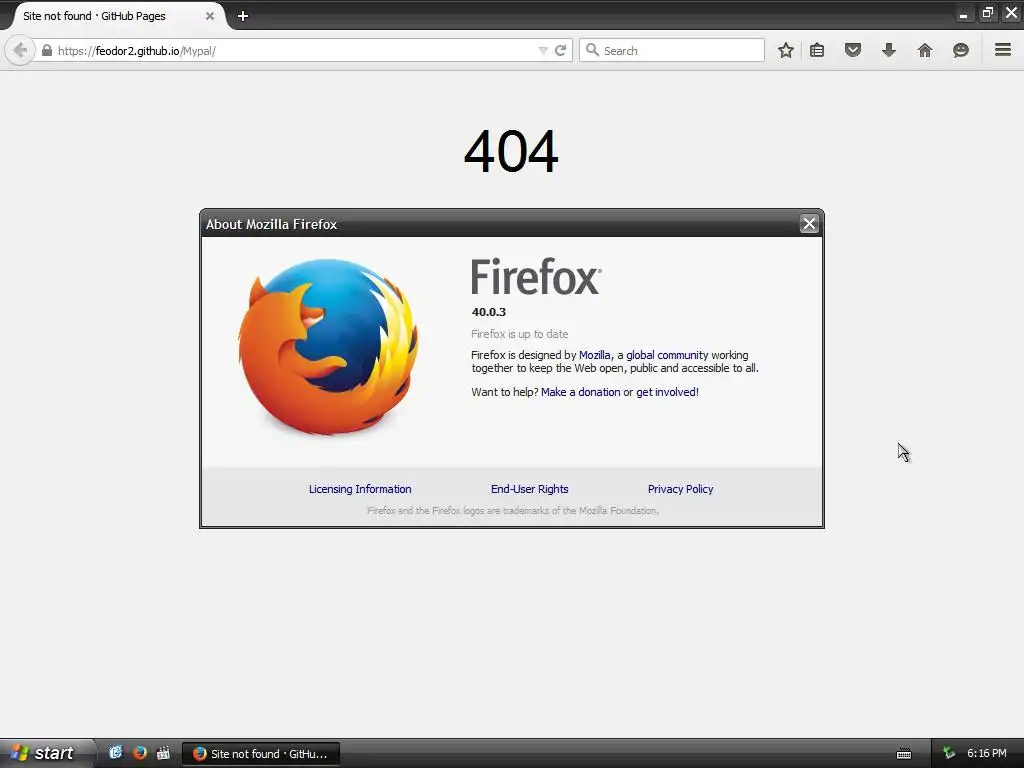View End-User Rights

coord(530,489)
